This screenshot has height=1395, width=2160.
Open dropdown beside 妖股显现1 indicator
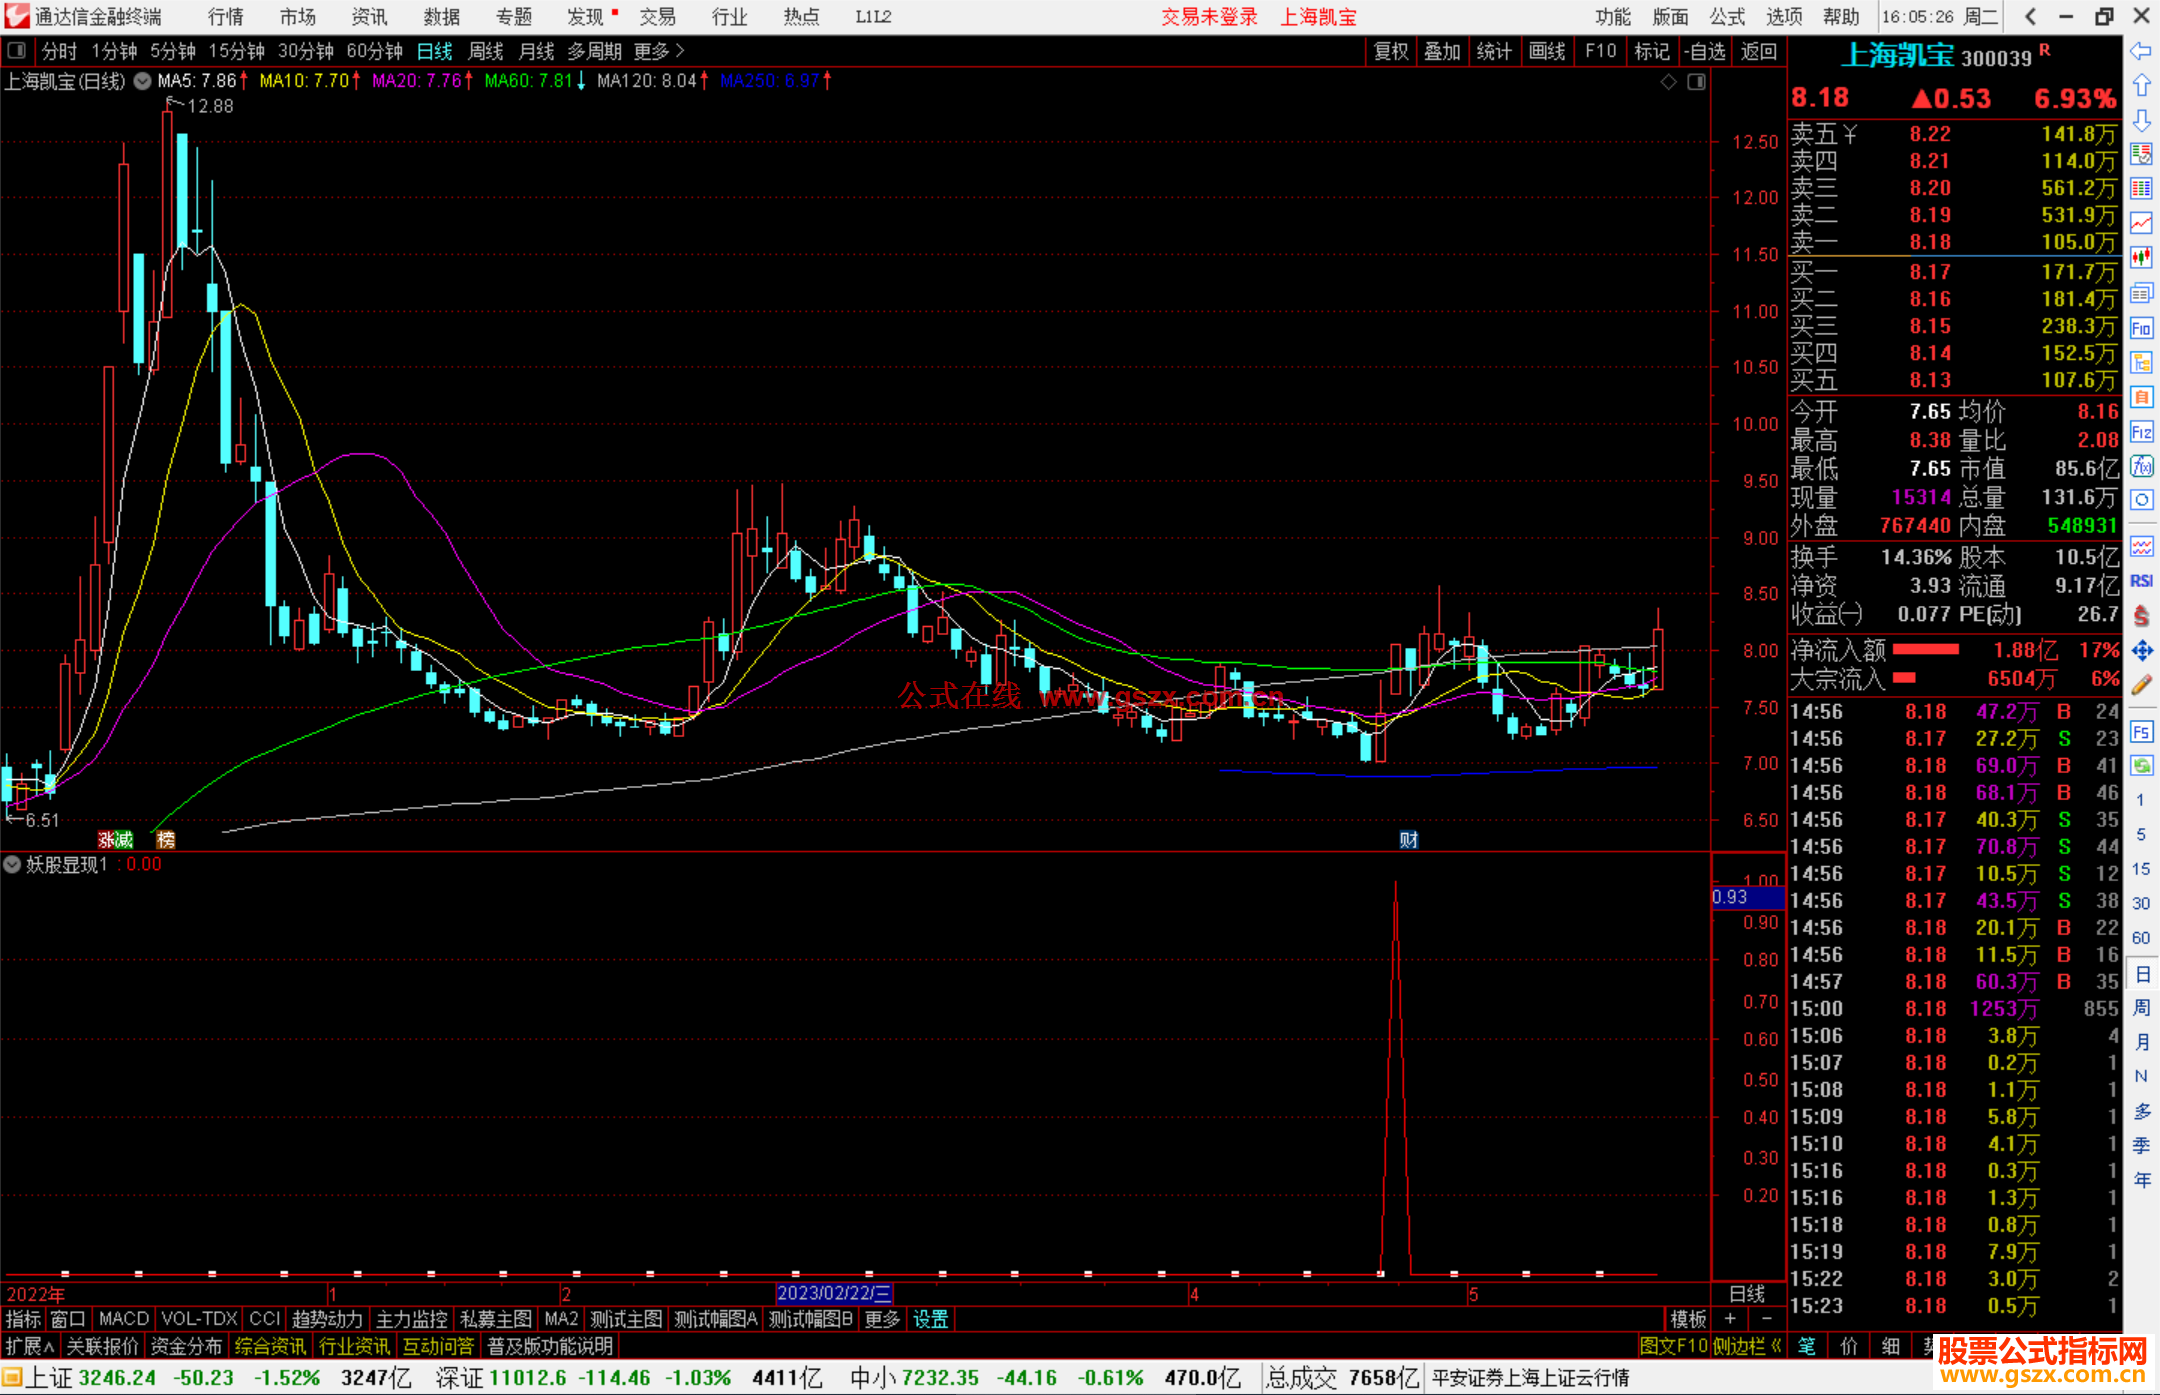tap(13, 864)
